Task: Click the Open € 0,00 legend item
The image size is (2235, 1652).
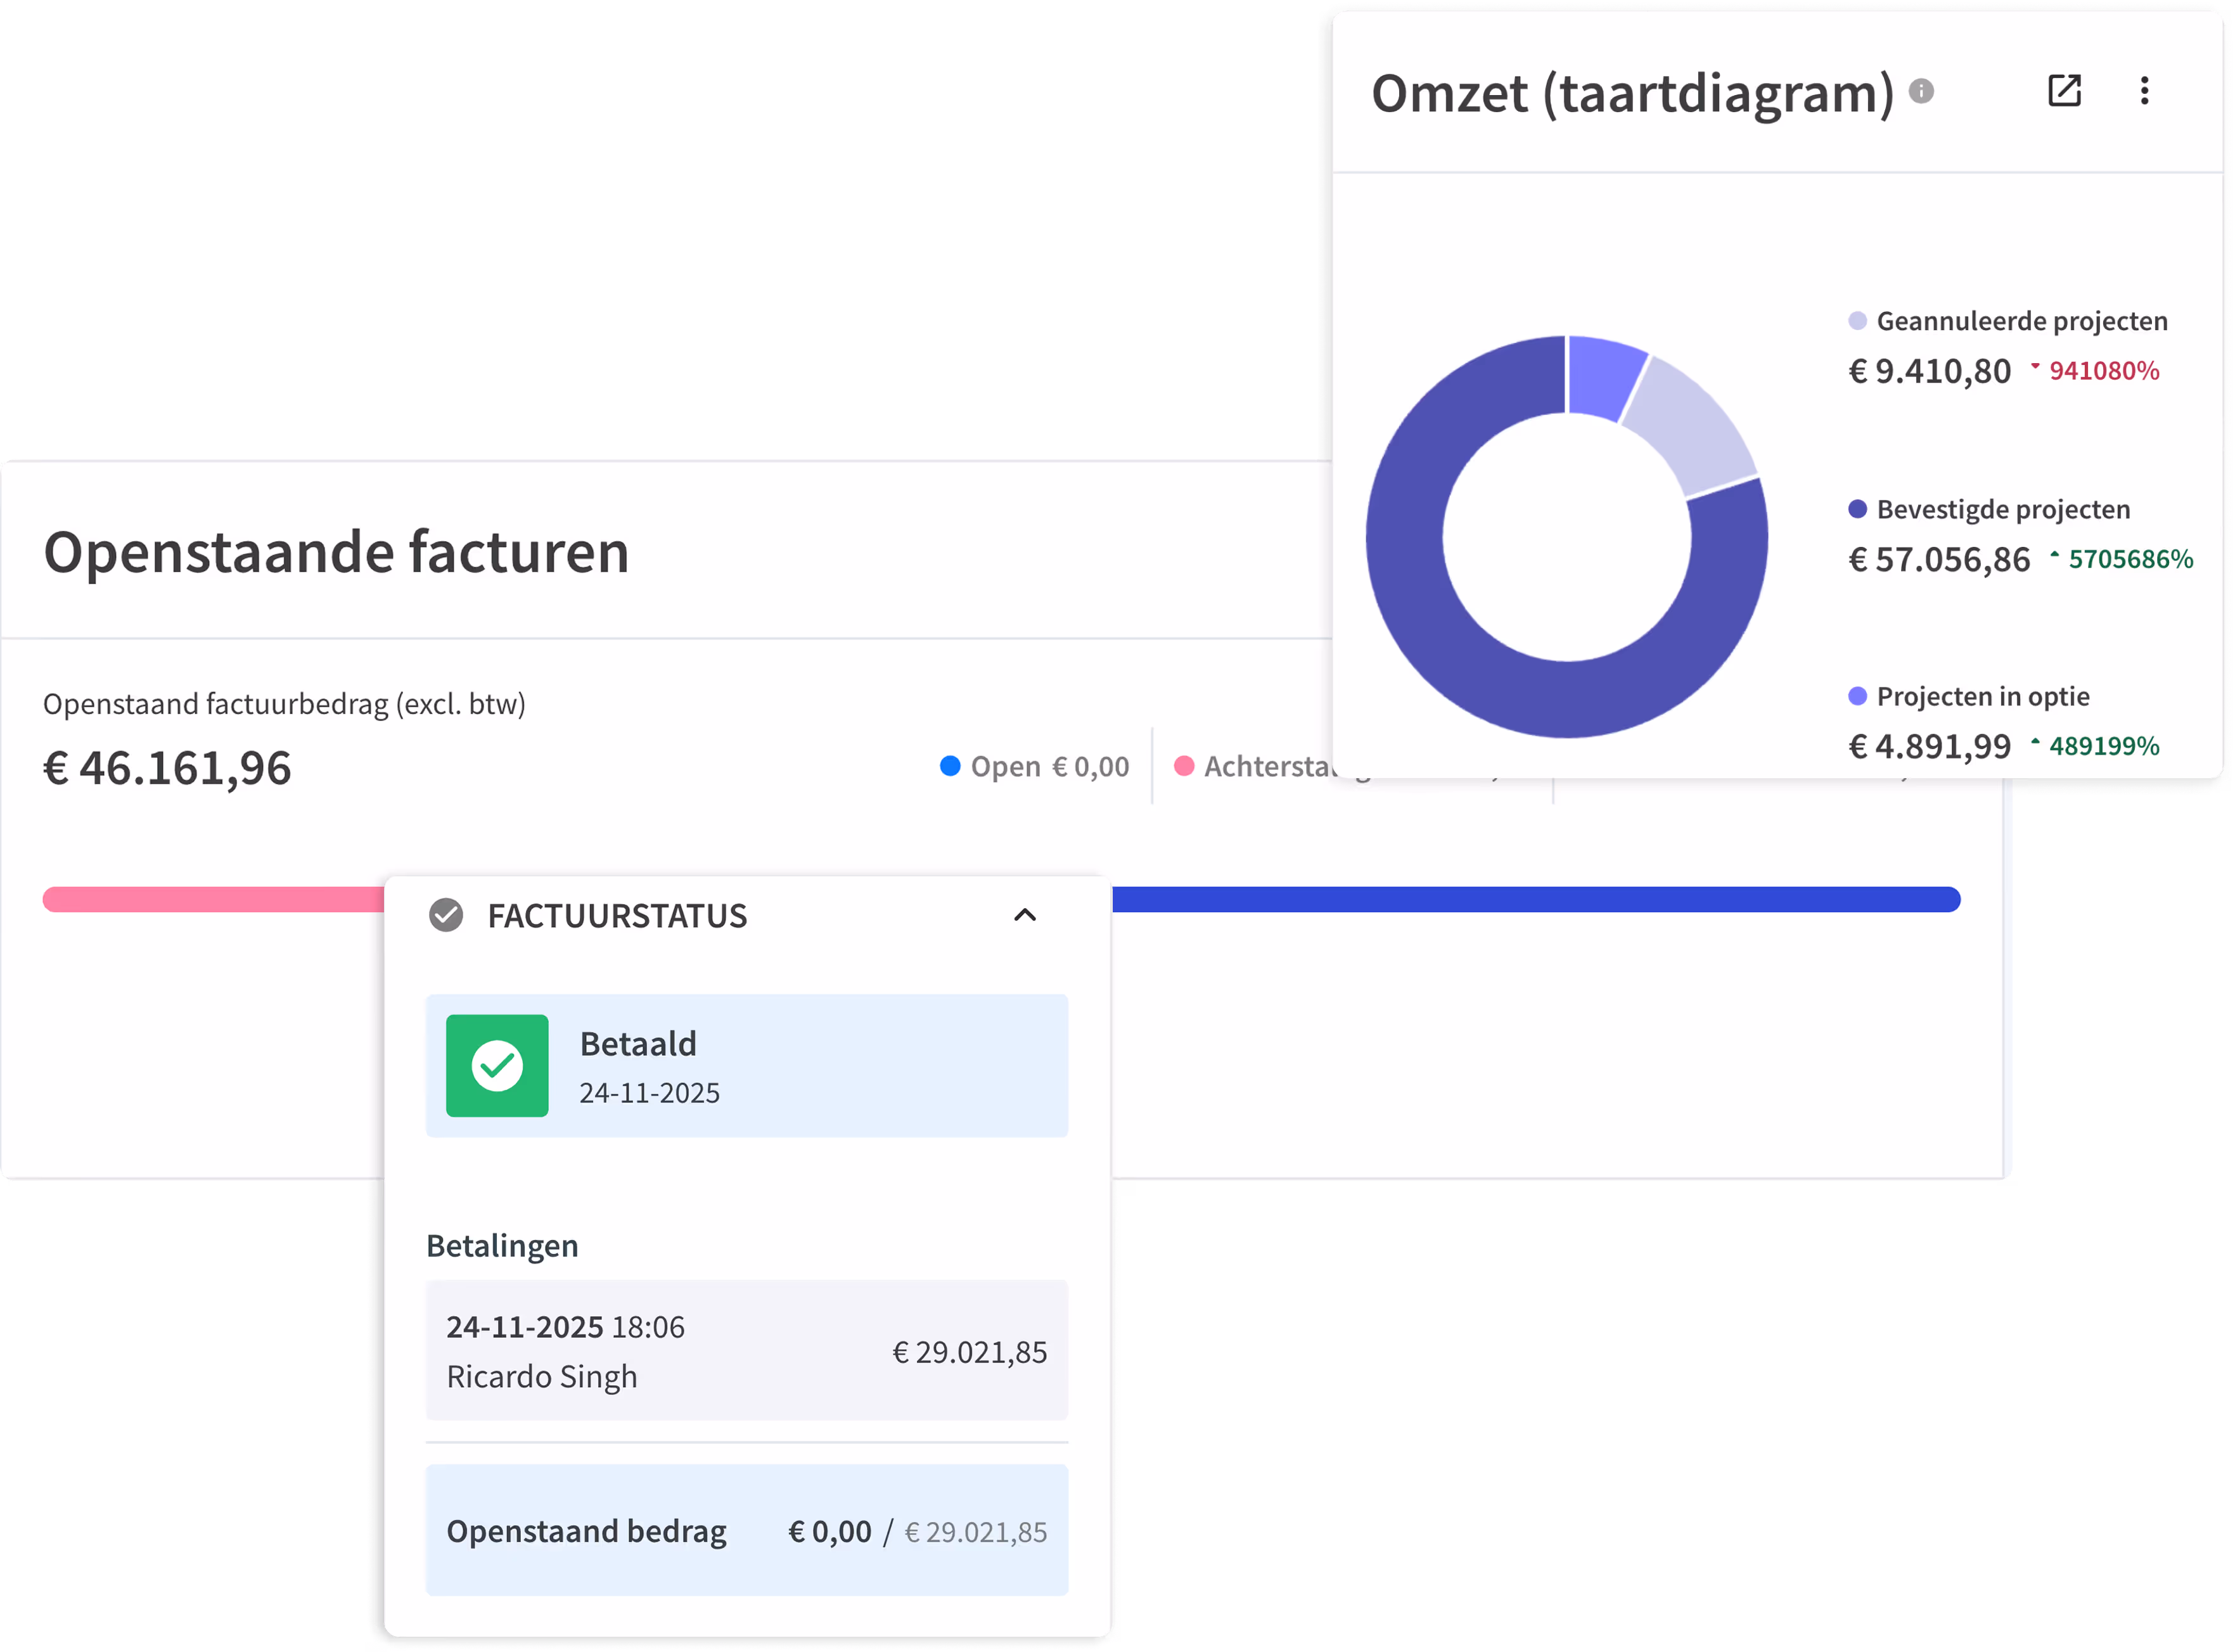Action: click(1035, 766)
